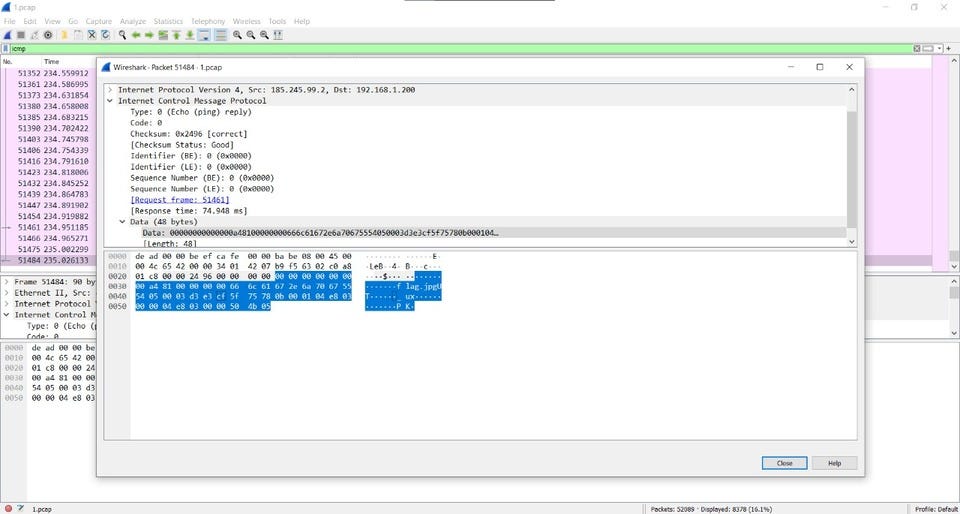Expand Internet Protocol Version 4 in packet dialog
The width and height of the screenshot is (960, 514).
point(110,90)
